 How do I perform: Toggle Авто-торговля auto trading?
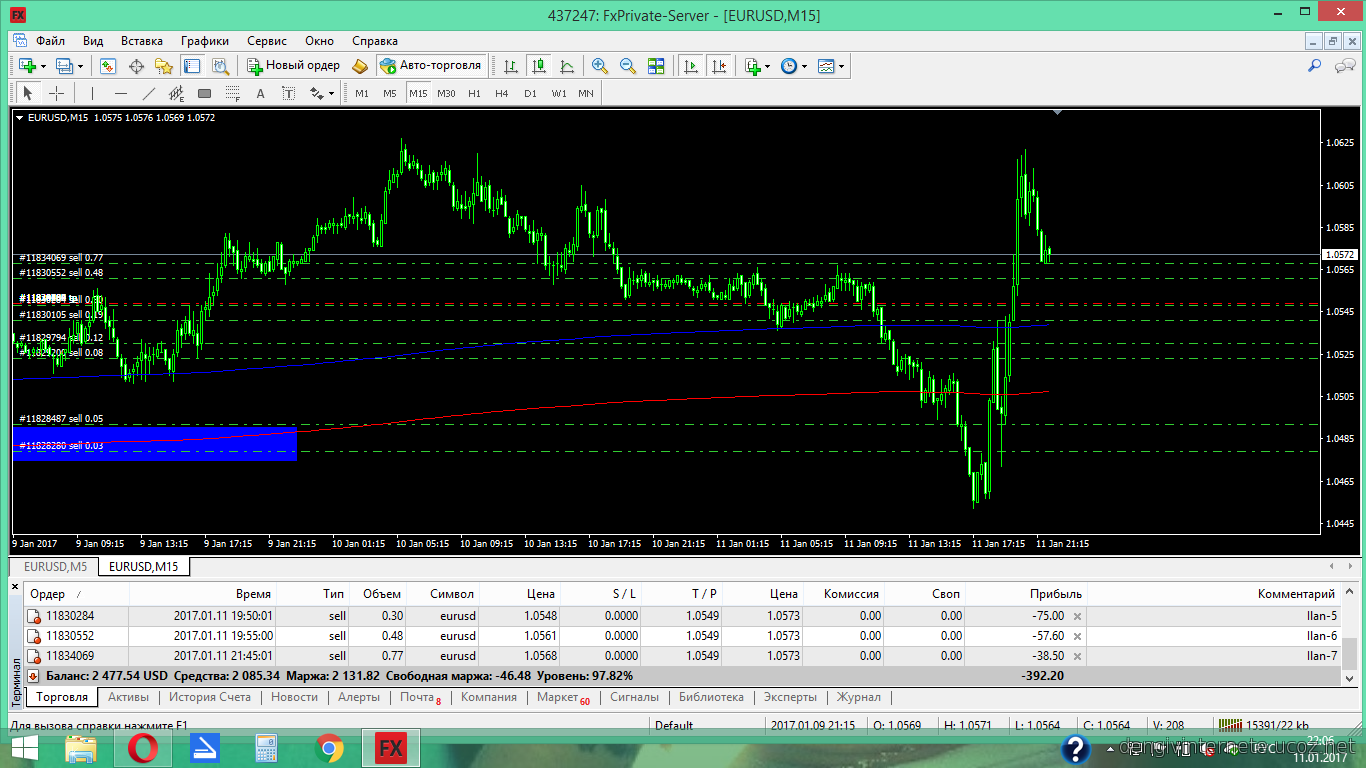click(x=431, y=66)
